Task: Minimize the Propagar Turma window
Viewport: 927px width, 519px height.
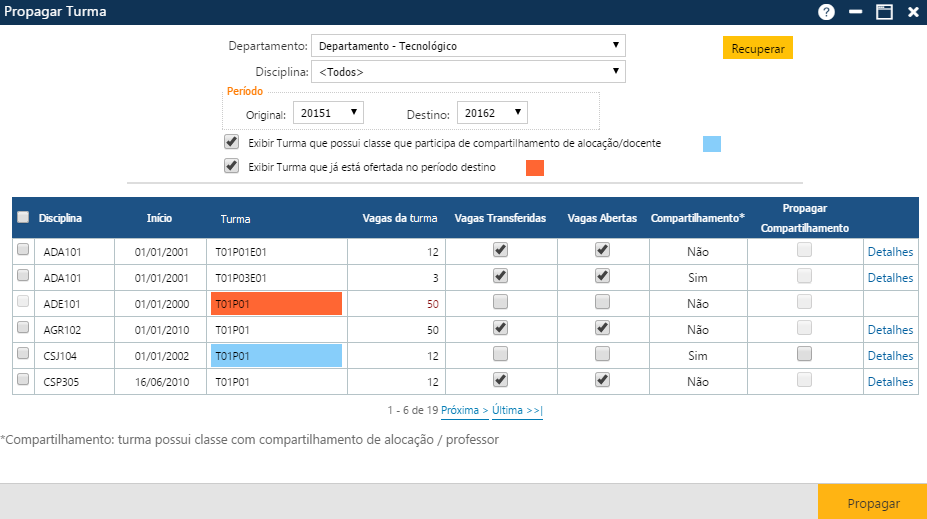Action: tap(855, 12)
